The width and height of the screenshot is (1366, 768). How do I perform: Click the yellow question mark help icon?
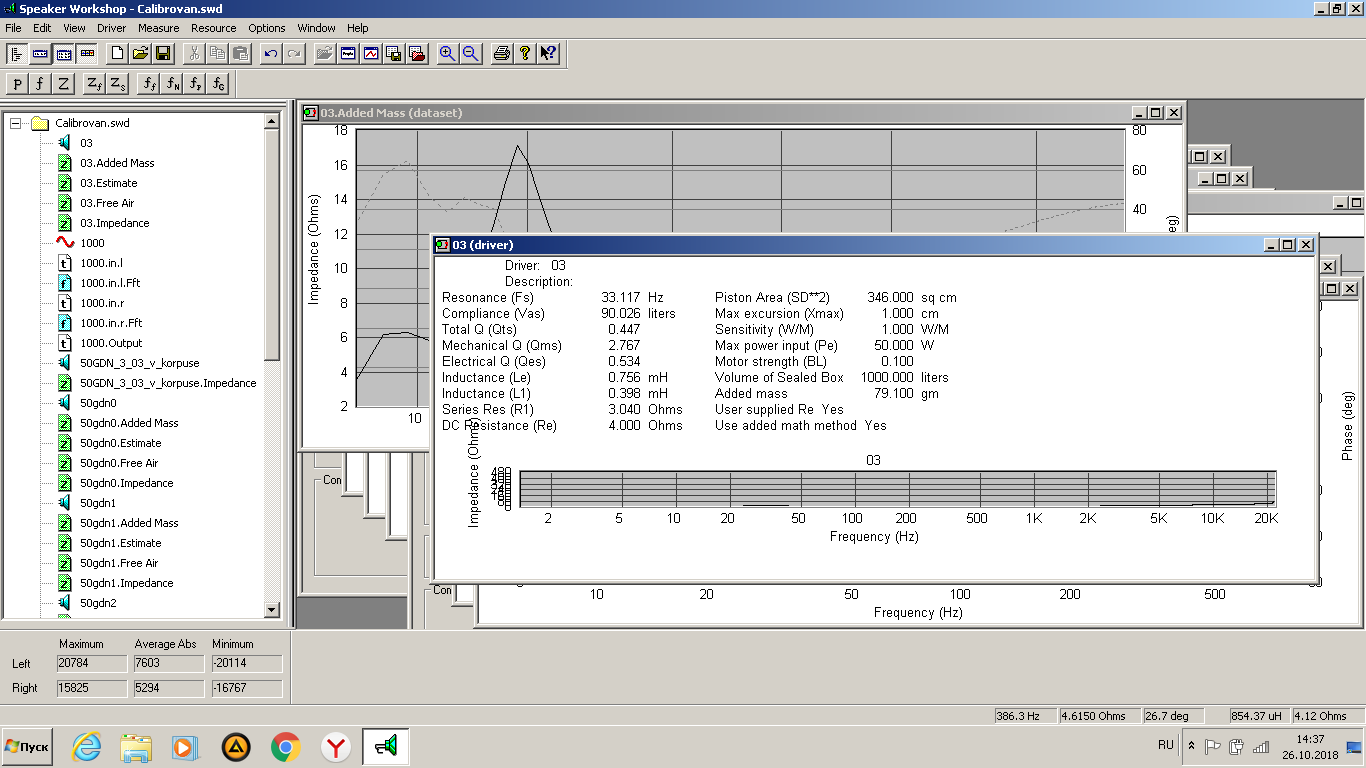[x=525, y=54]
